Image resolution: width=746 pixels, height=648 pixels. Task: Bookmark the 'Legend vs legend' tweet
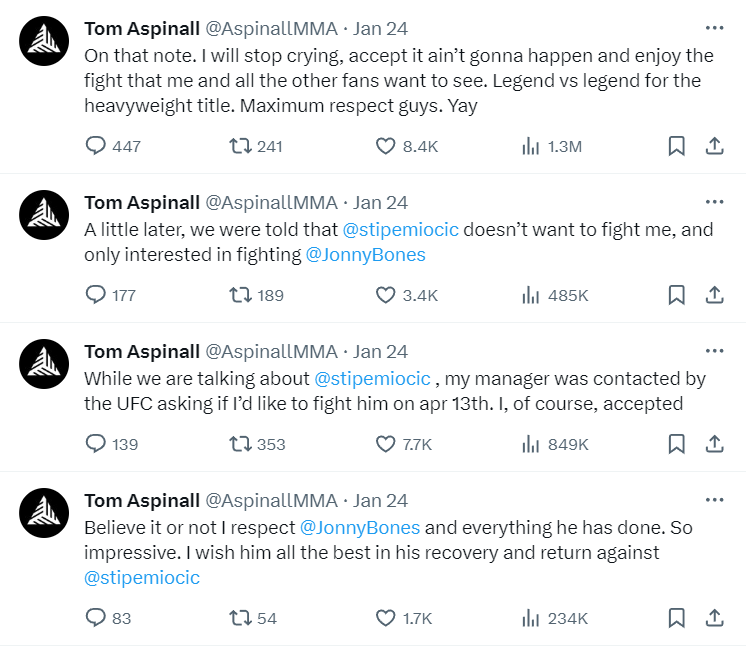676,146
